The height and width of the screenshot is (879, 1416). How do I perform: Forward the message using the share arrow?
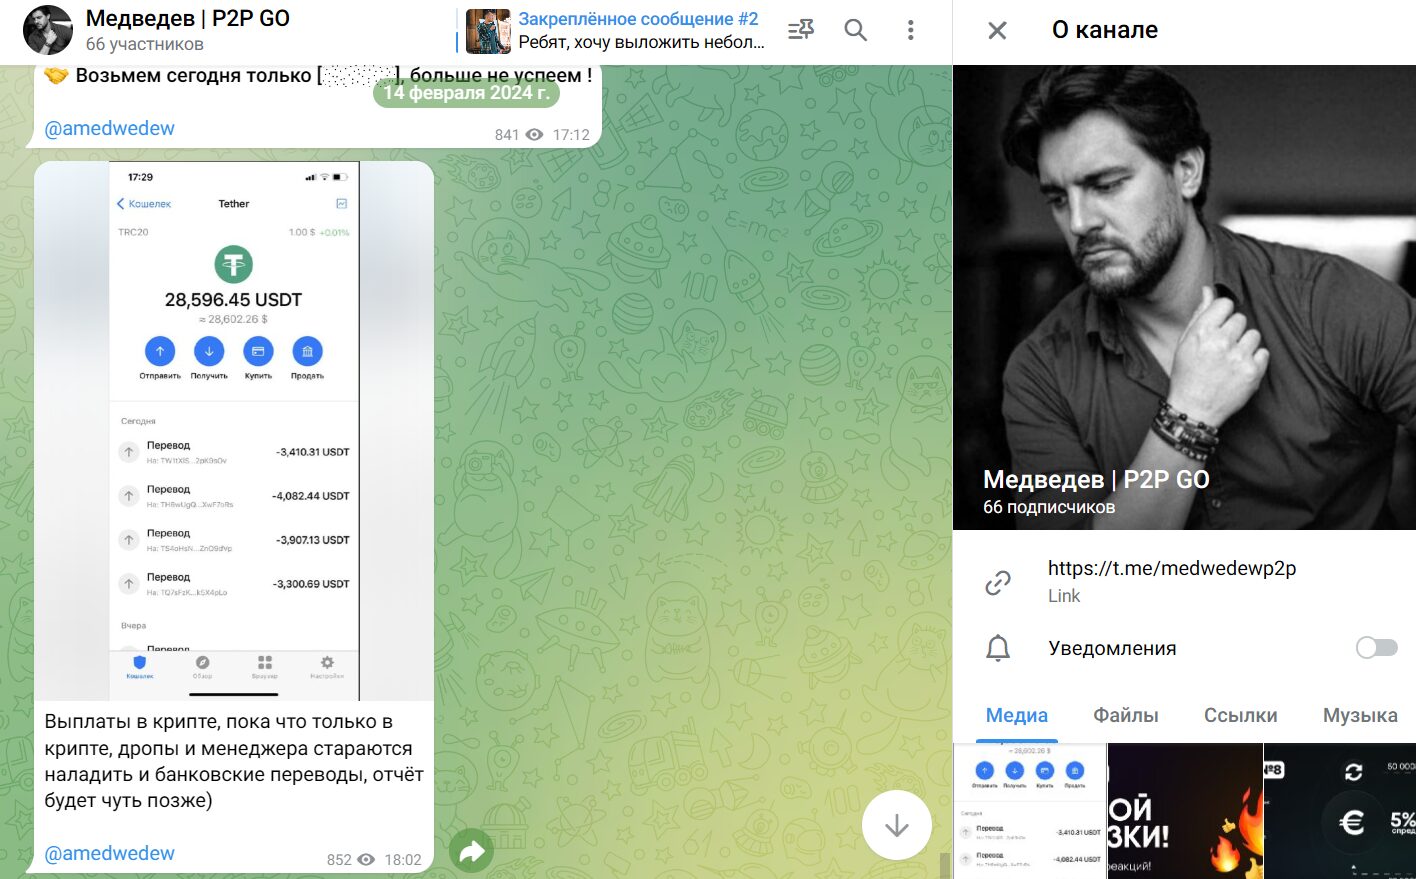(471, 852)
